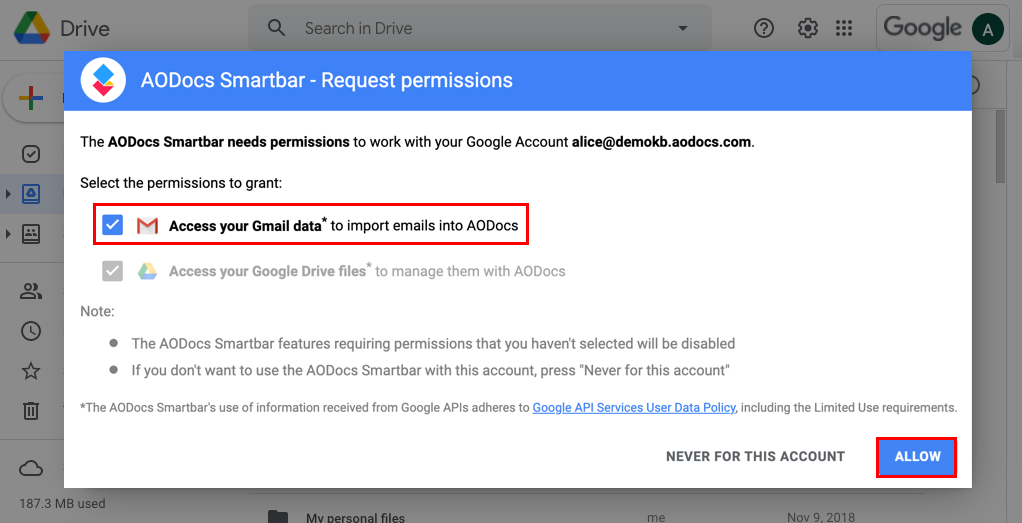Click Never For This Account button
Image resolution: width=1022 pixels, height=523 pixels.
(x=755, y=456)
